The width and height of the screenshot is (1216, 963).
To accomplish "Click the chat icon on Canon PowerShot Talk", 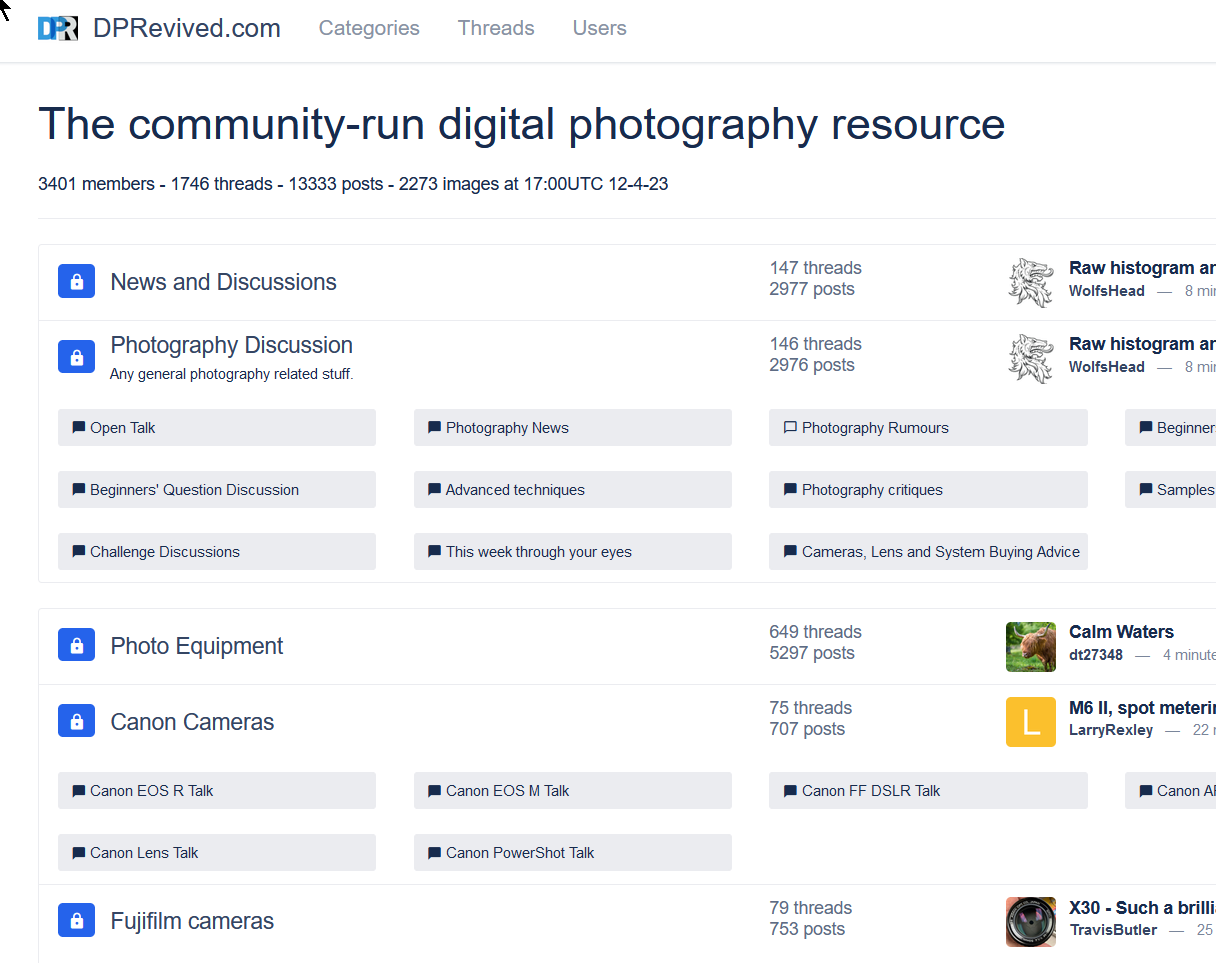I will click(435, 853).
